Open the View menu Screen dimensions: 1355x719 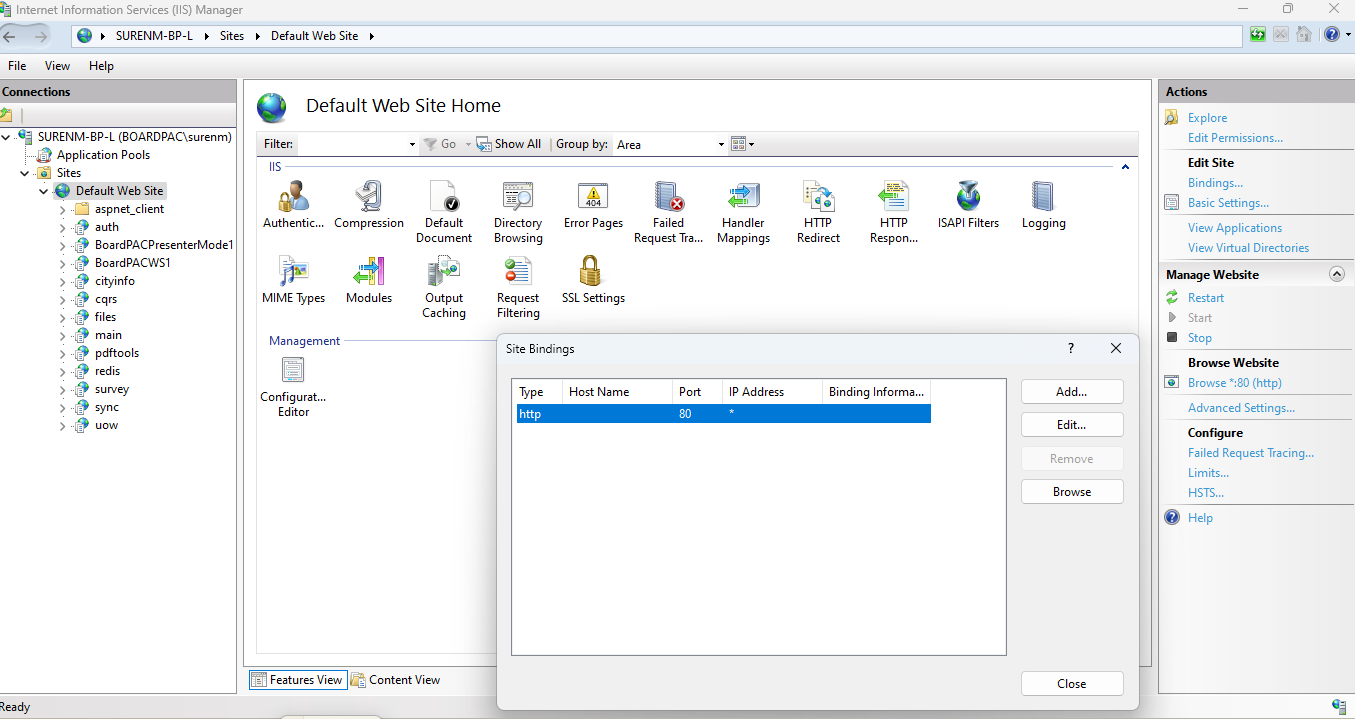click(x=57, y=66)
